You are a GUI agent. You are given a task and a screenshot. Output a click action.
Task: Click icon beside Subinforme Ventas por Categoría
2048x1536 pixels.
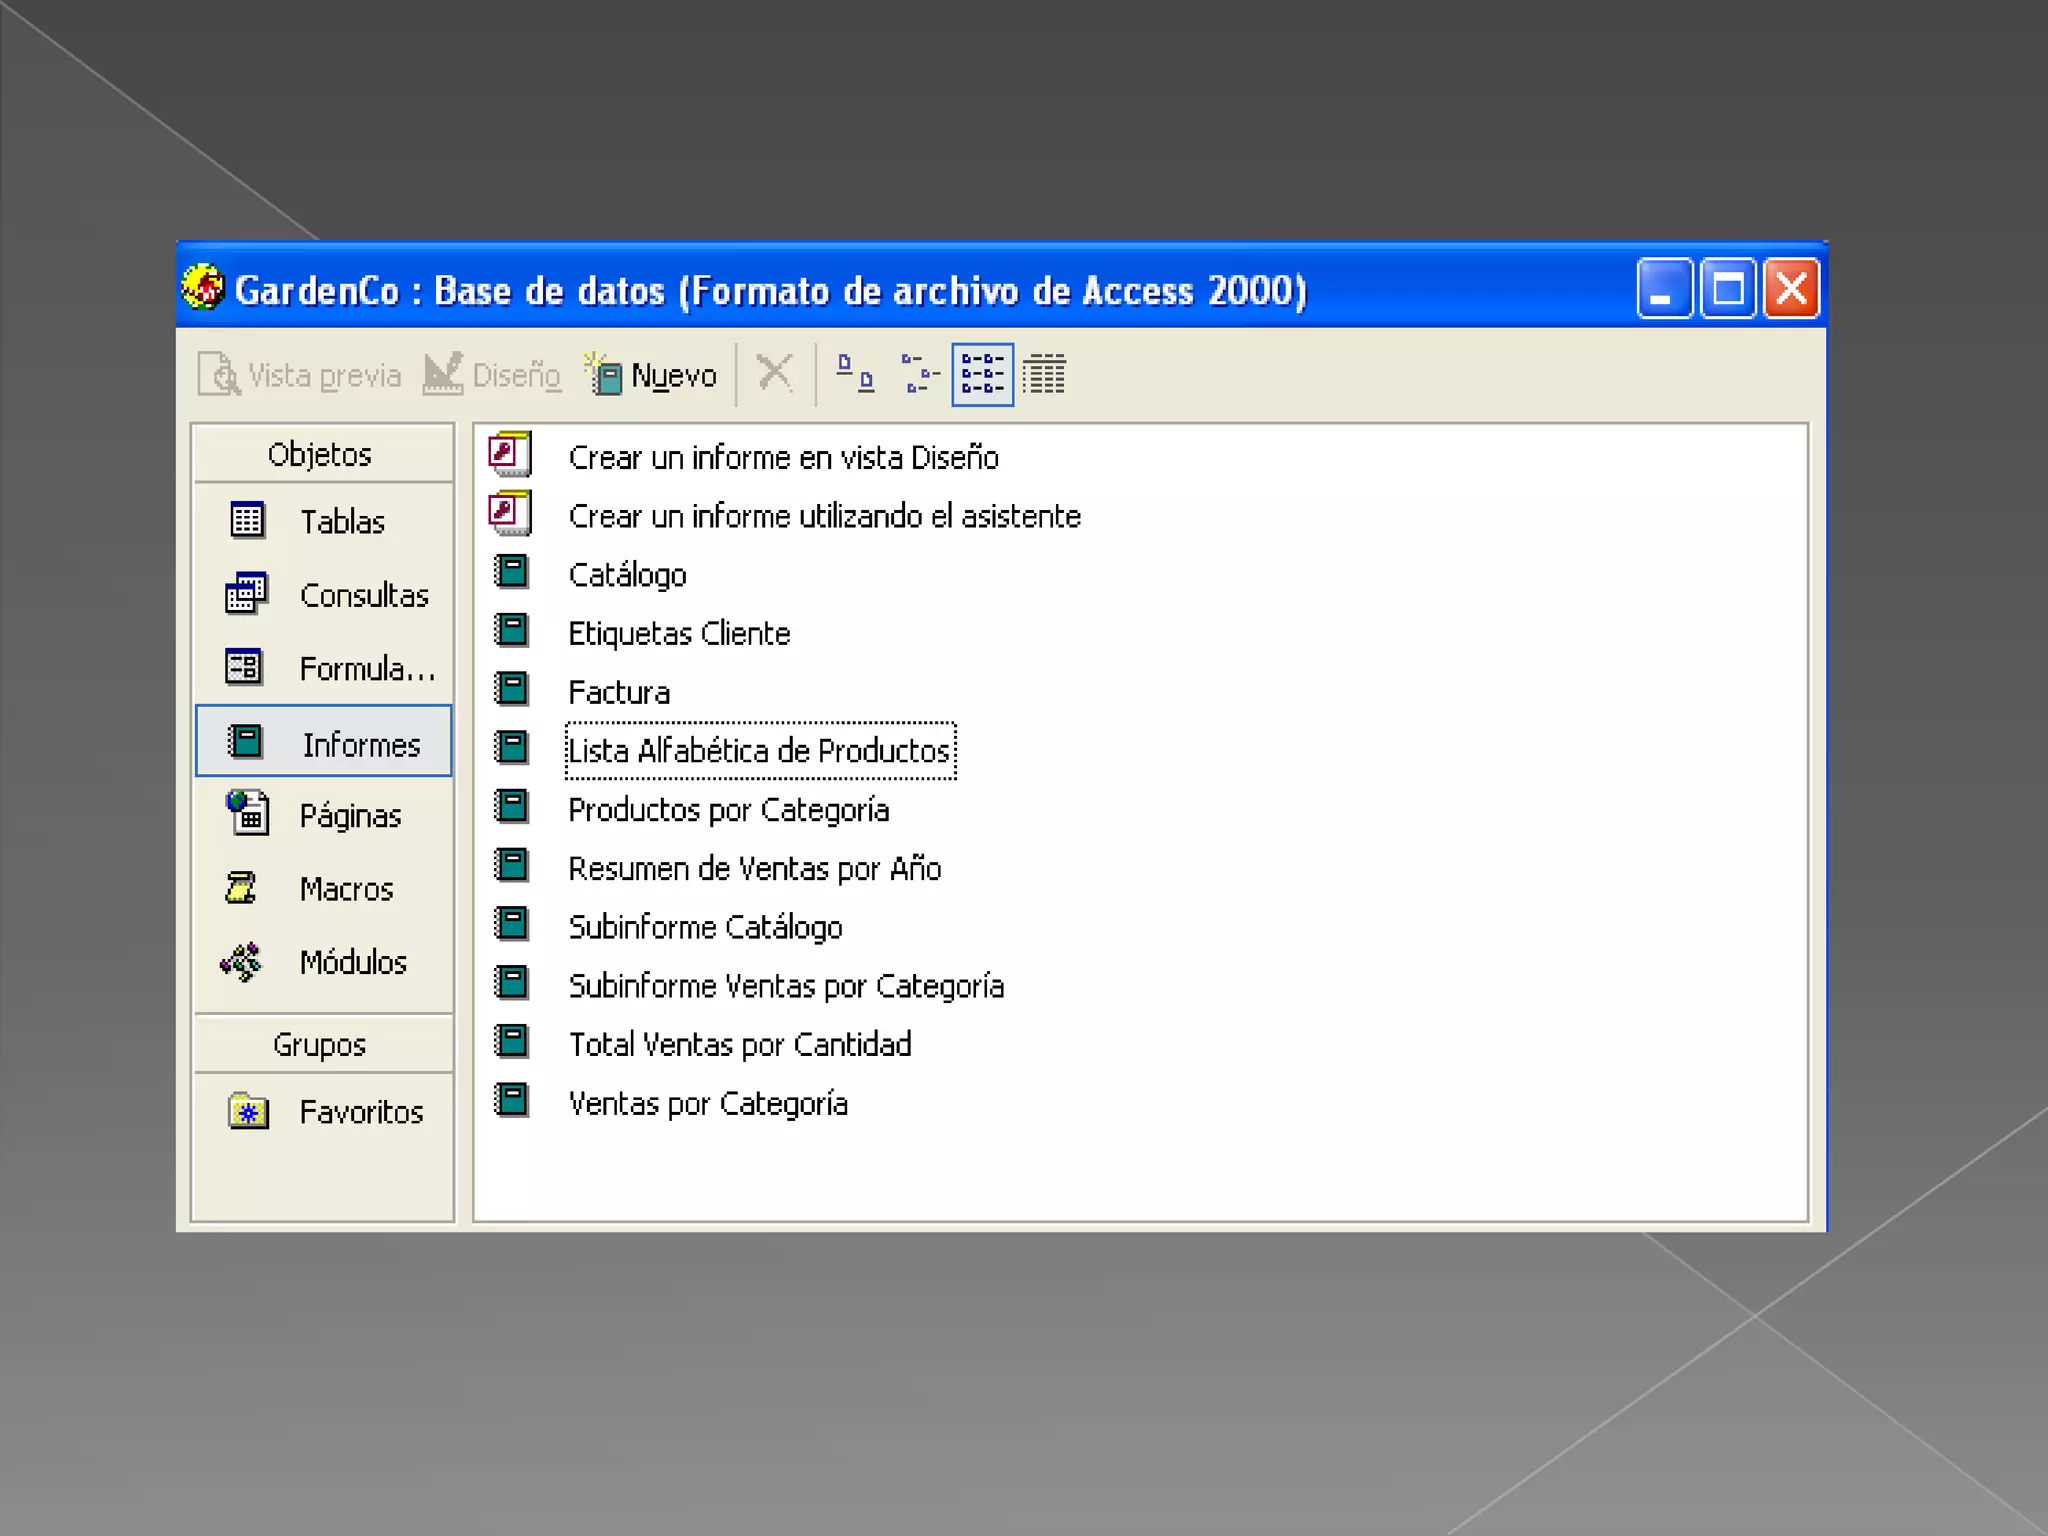[x=512, y=983]
